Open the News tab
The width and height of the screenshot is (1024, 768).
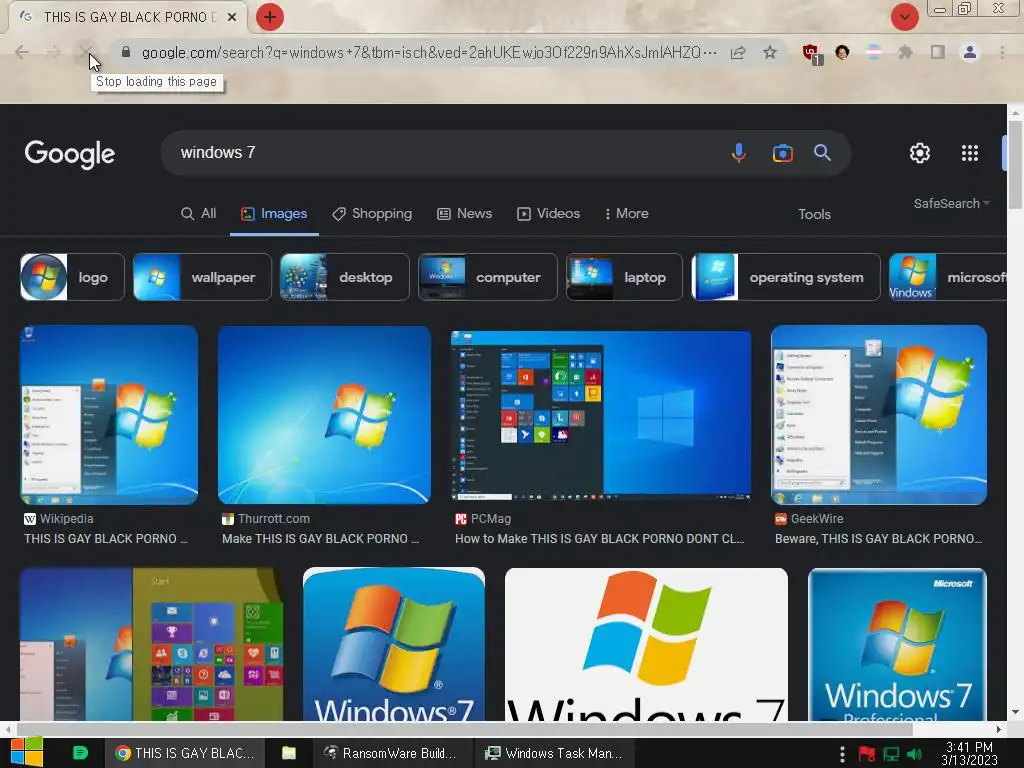[464, 214]
